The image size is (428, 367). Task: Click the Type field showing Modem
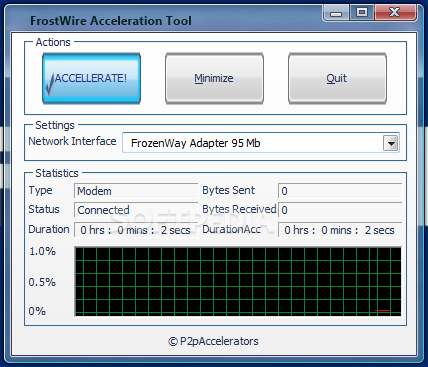[x=136, y=191]
